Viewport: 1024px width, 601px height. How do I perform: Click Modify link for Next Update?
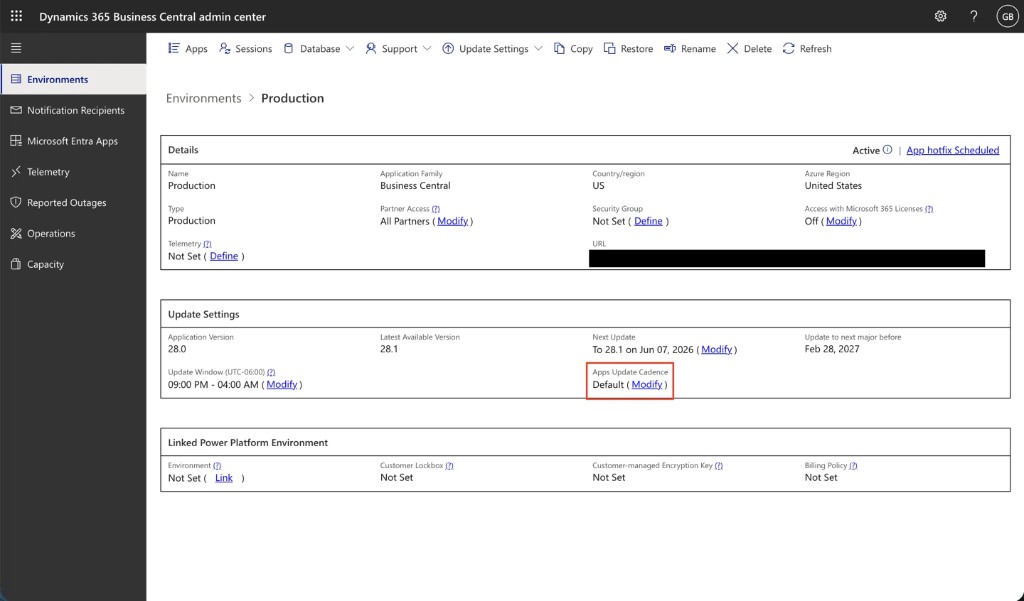pyautogui.click(x=716, y=349)
